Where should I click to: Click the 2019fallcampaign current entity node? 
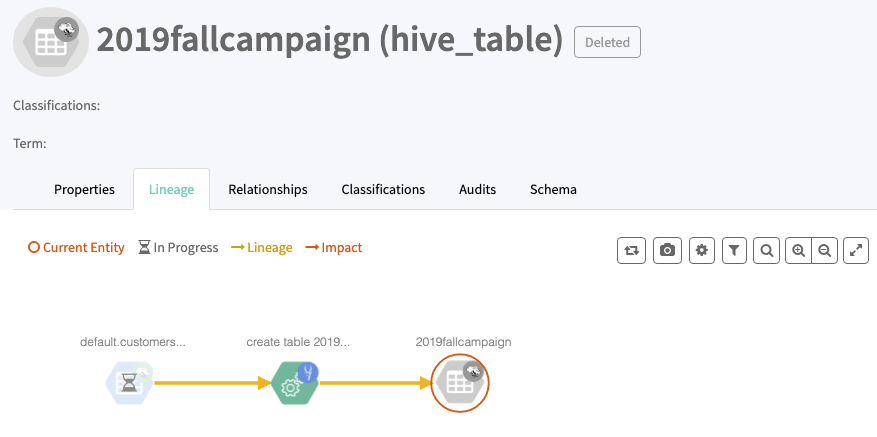(x=460, y=382)
